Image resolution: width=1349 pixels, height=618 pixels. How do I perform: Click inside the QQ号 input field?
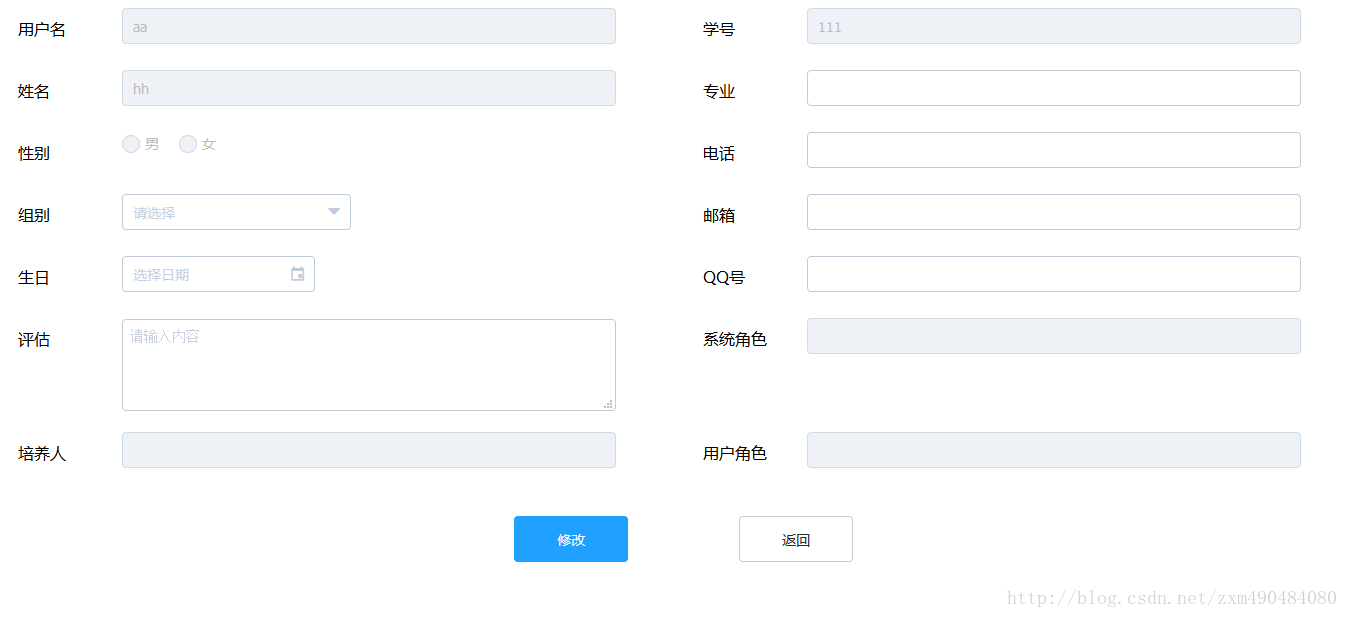coord(1053,274)
